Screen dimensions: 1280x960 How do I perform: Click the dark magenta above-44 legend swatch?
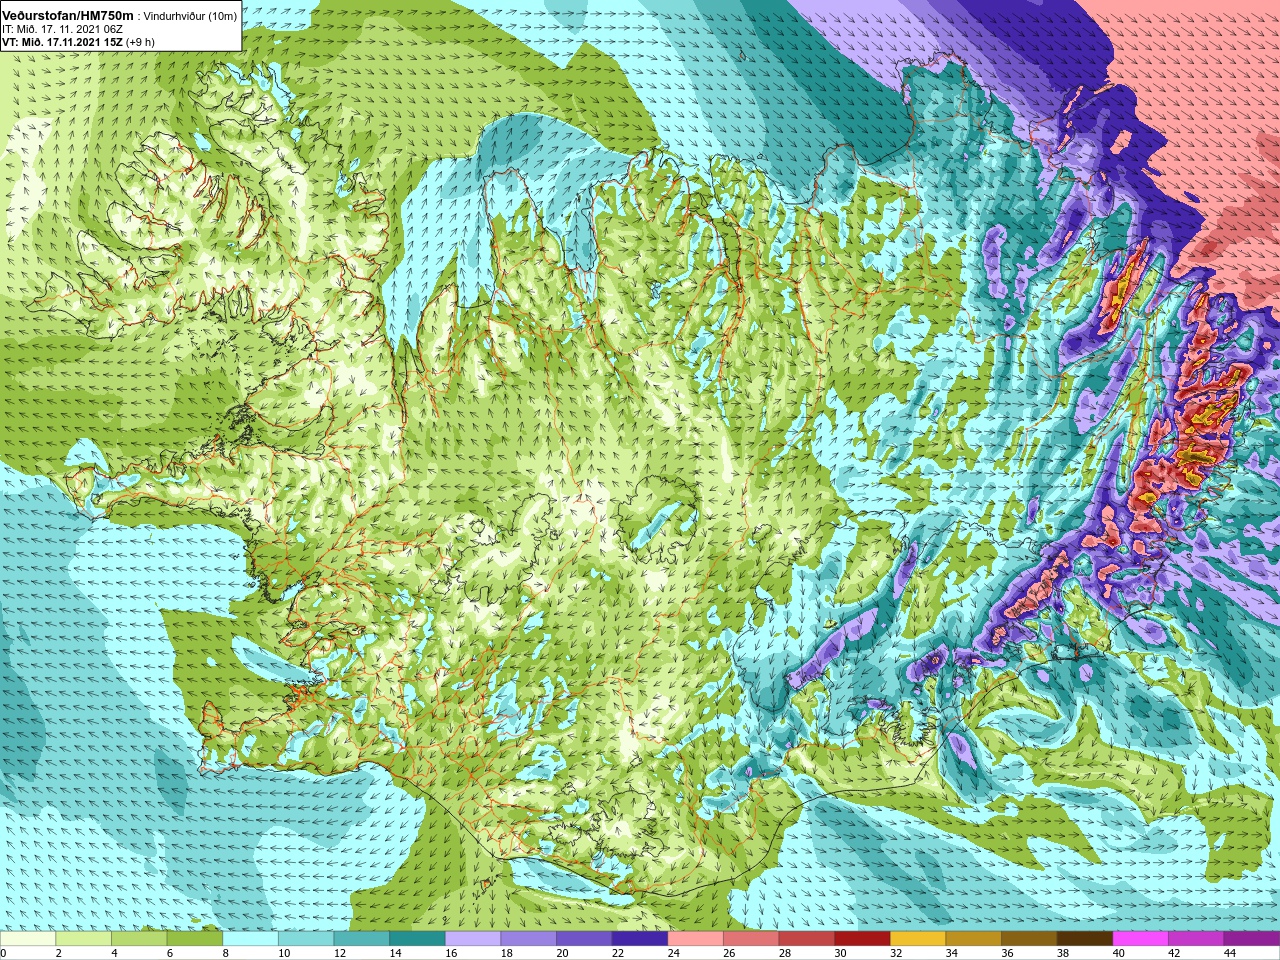tap(1252, 938)
